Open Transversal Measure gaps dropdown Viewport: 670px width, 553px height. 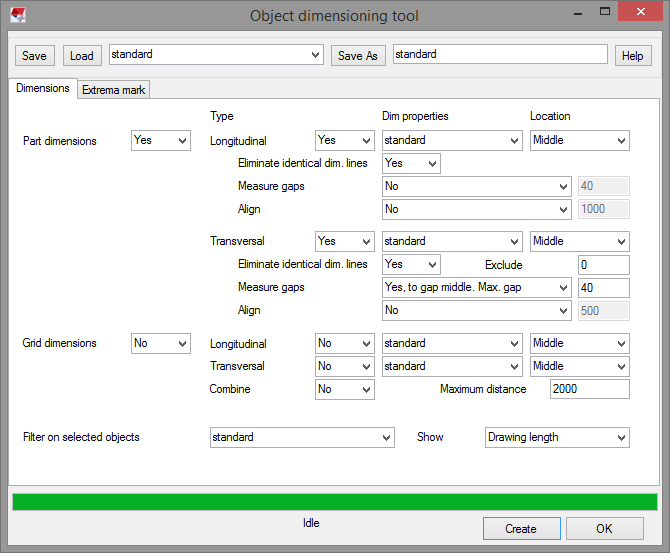click(x=476, y=288)
